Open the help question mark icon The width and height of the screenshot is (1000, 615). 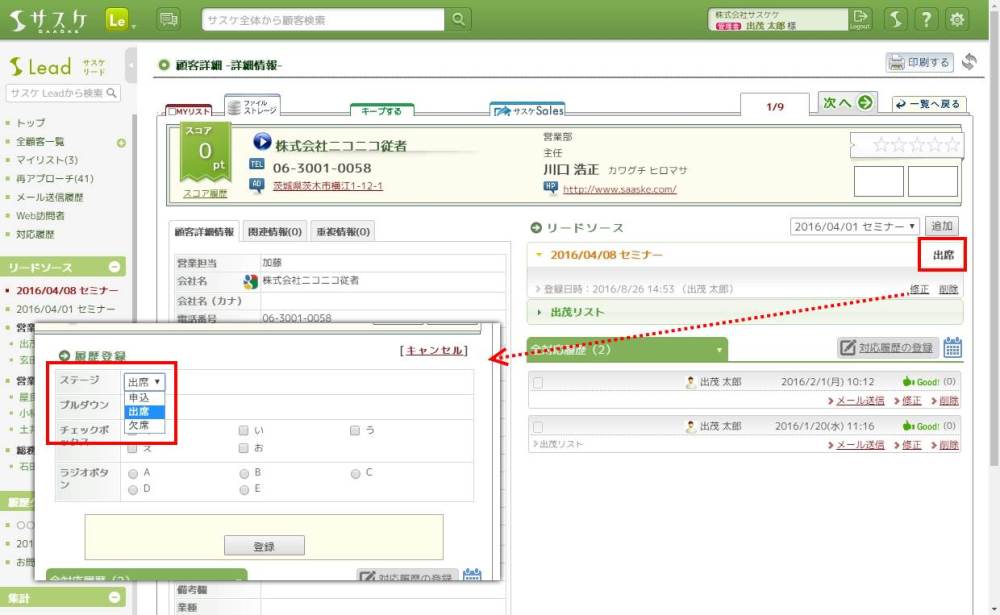(x=926, y=19)
